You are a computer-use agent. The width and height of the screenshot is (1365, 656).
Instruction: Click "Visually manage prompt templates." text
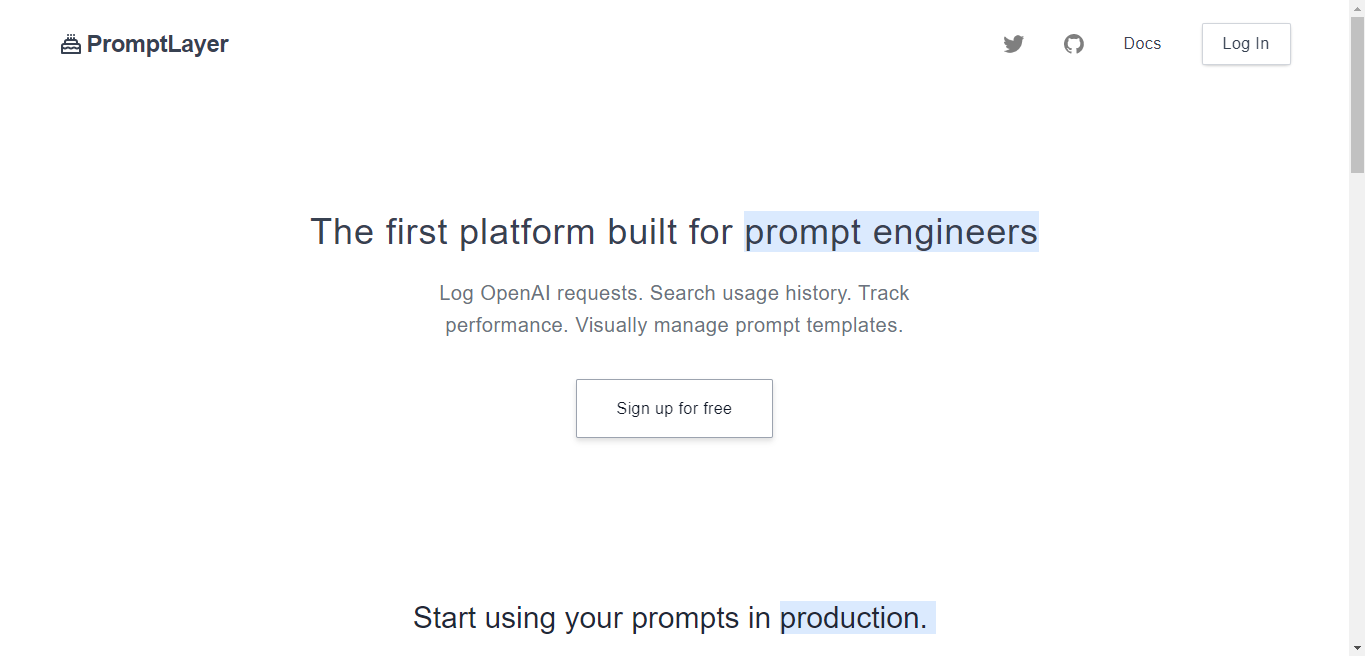pyautogui.click(x=739, y=325)
